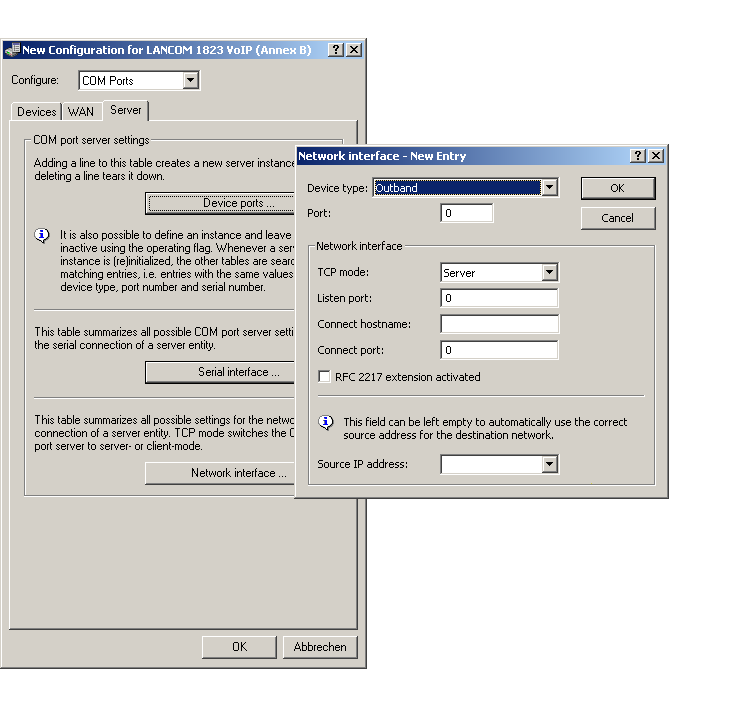756x707 pixels.
Task: Close the Network interface dialog
Action: 656,156
